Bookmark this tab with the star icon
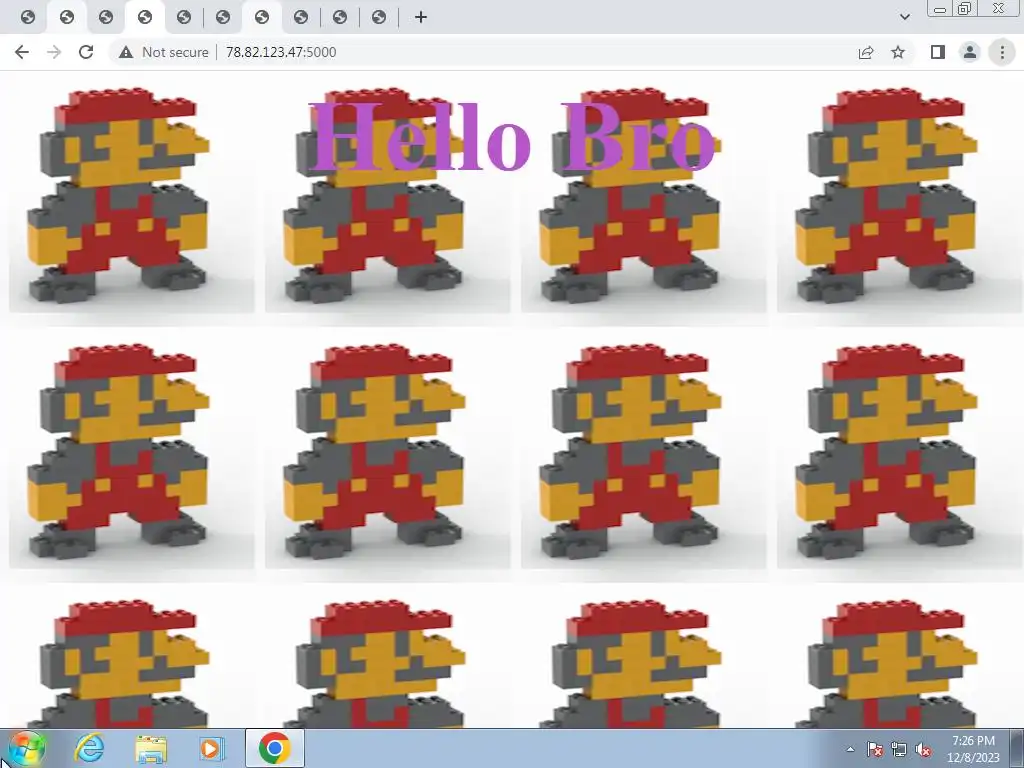The image size is (1024, 768). coord(898,52)
